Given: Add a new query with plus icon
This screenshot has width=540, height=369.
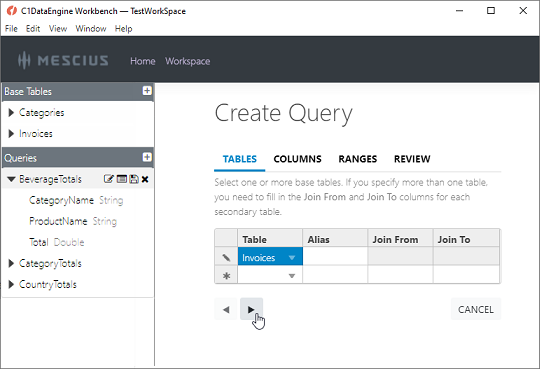Looking at the screenshot, I should [147, 157].
